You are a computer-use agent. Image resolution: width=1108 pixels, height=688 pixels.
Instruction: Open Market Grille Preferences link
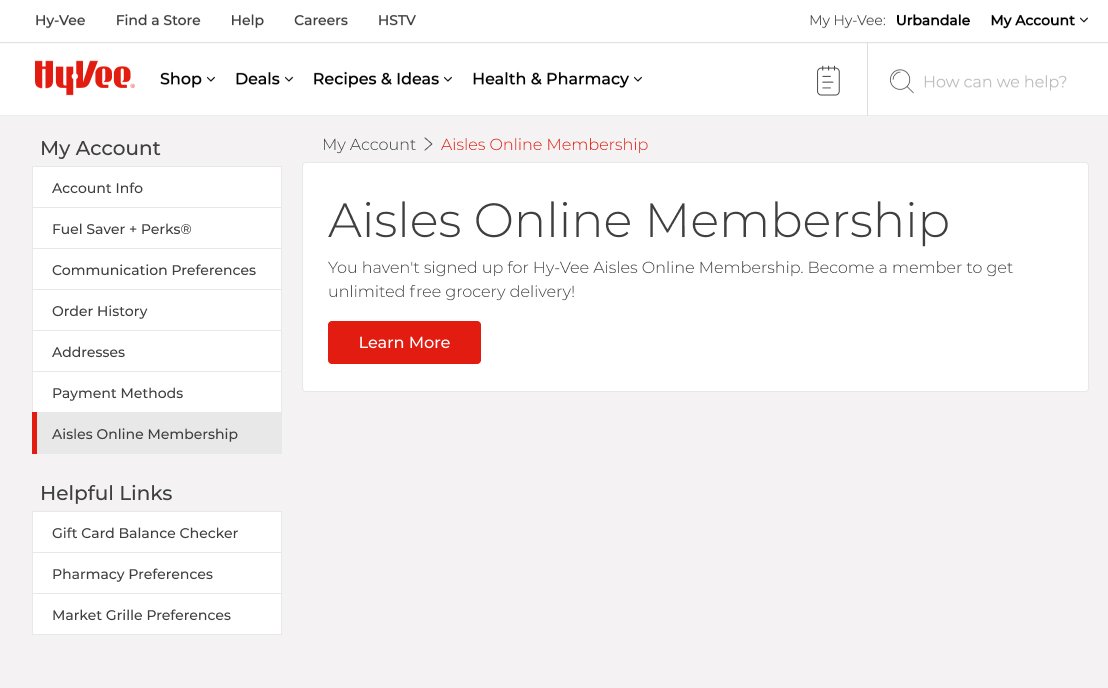pyautogui.click(x=157, y=615)
